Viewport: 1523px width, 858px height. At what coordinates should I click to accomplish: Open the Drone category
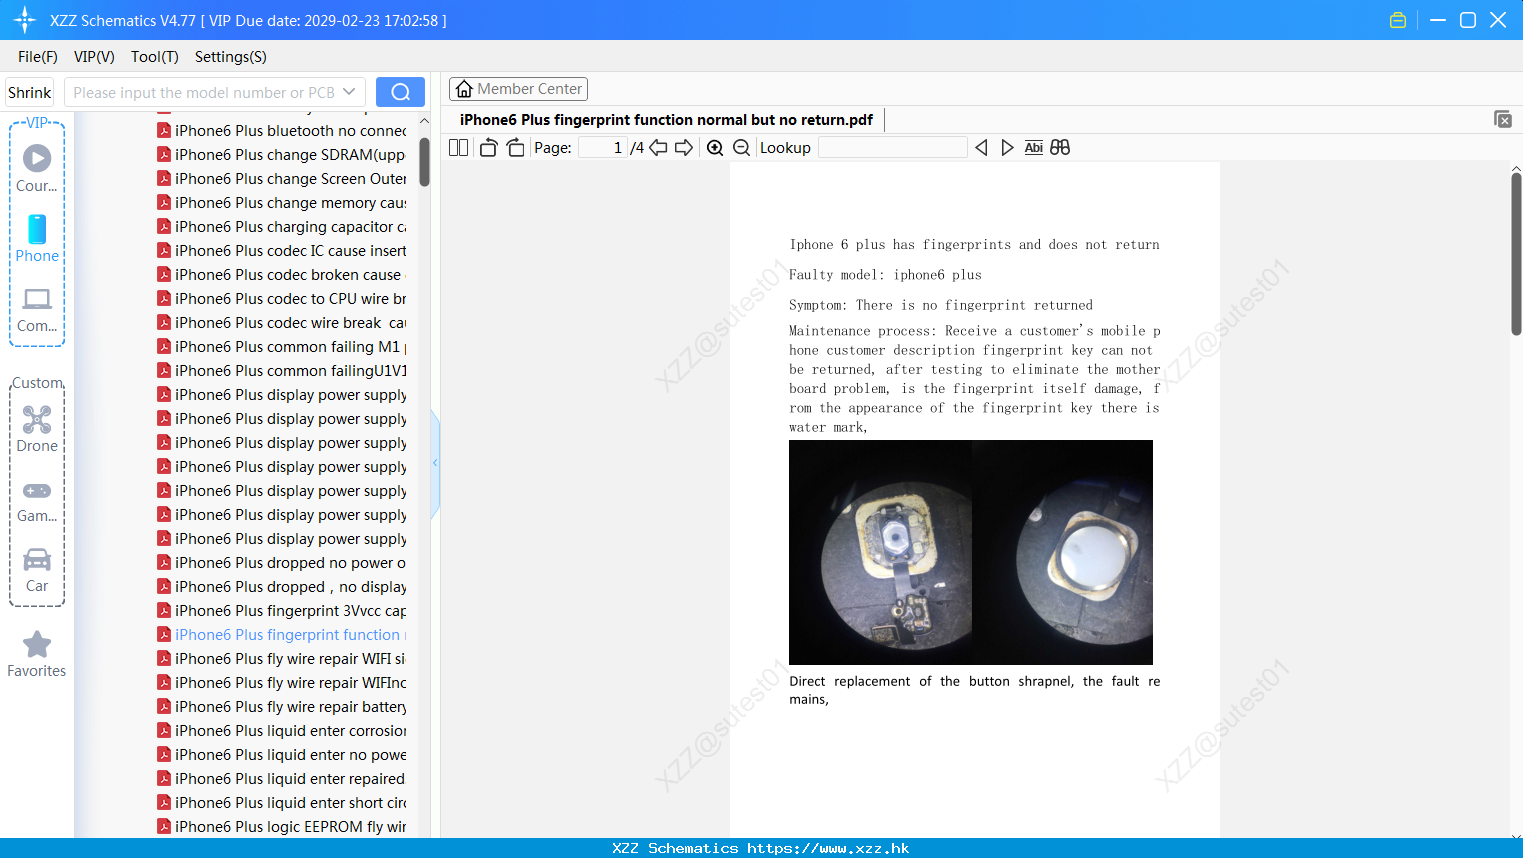click(37, 429)
